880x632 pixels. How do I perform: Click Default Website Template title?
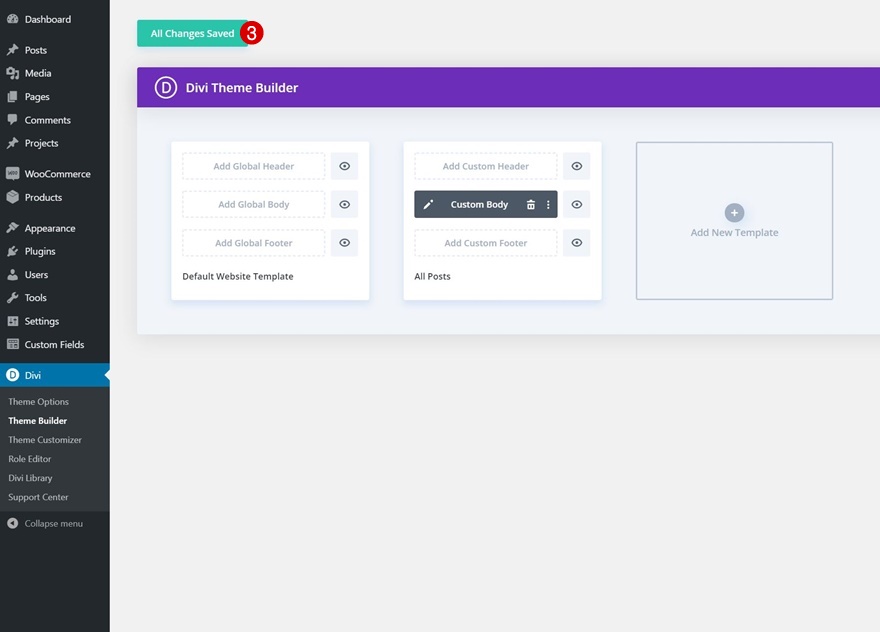point(237,276)
